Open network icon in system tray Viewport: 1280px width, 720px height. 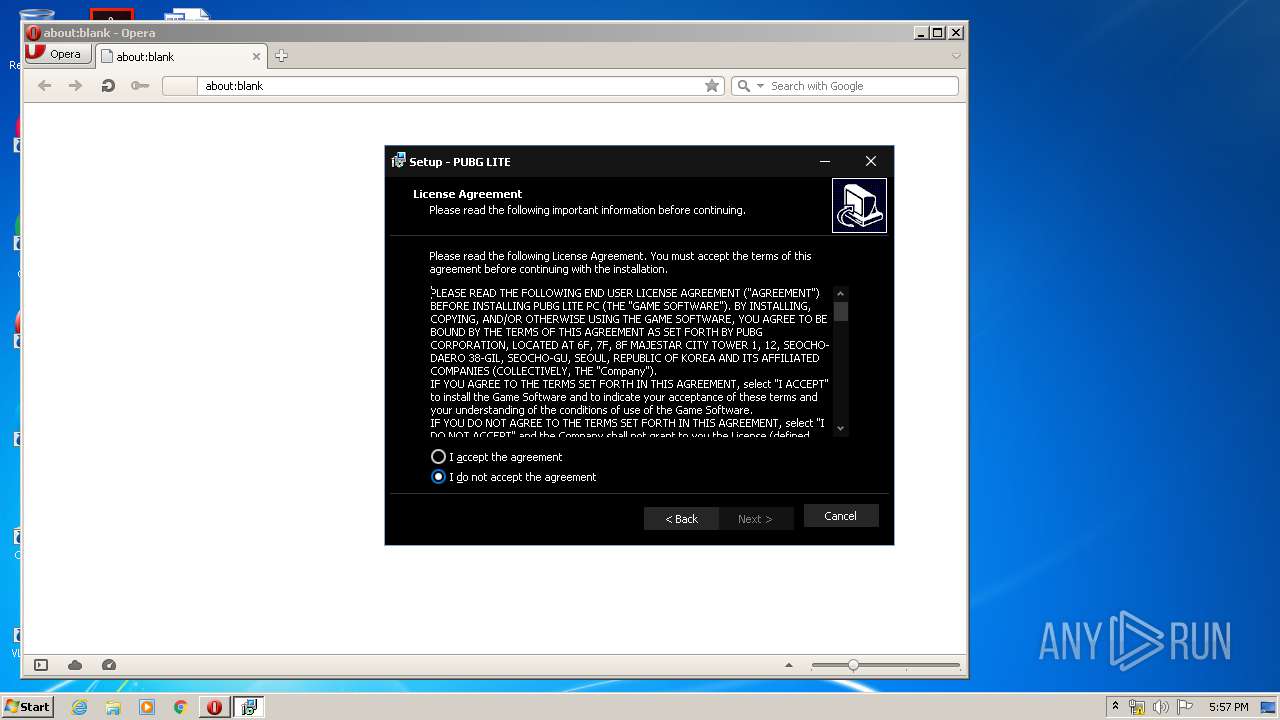tap(1137, 707)
